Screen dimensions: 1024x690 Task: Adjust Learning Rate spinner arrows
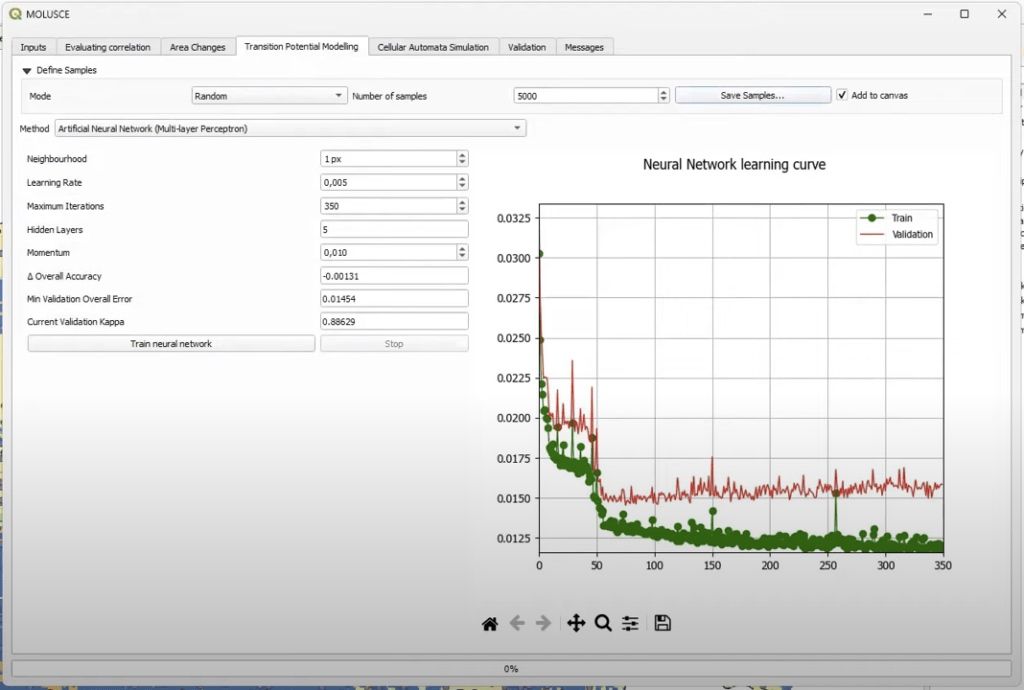[x=462, y=182]
